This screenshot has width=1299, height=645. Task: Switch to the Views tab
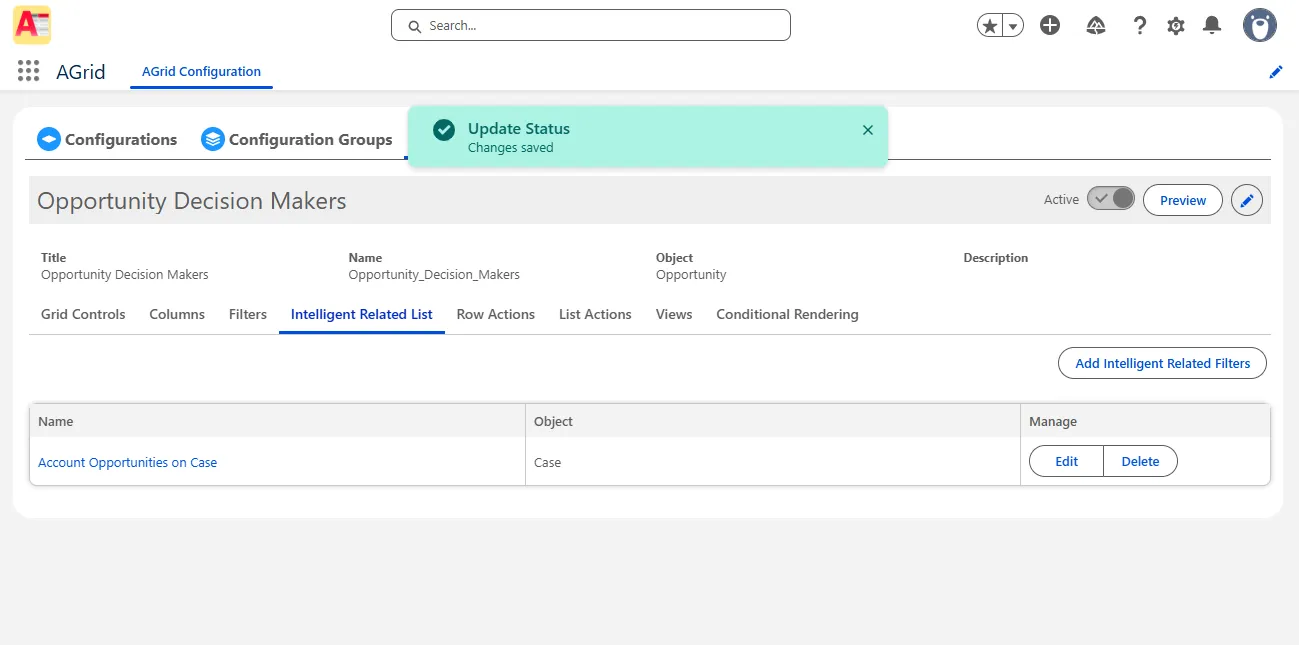click(674, 314)
